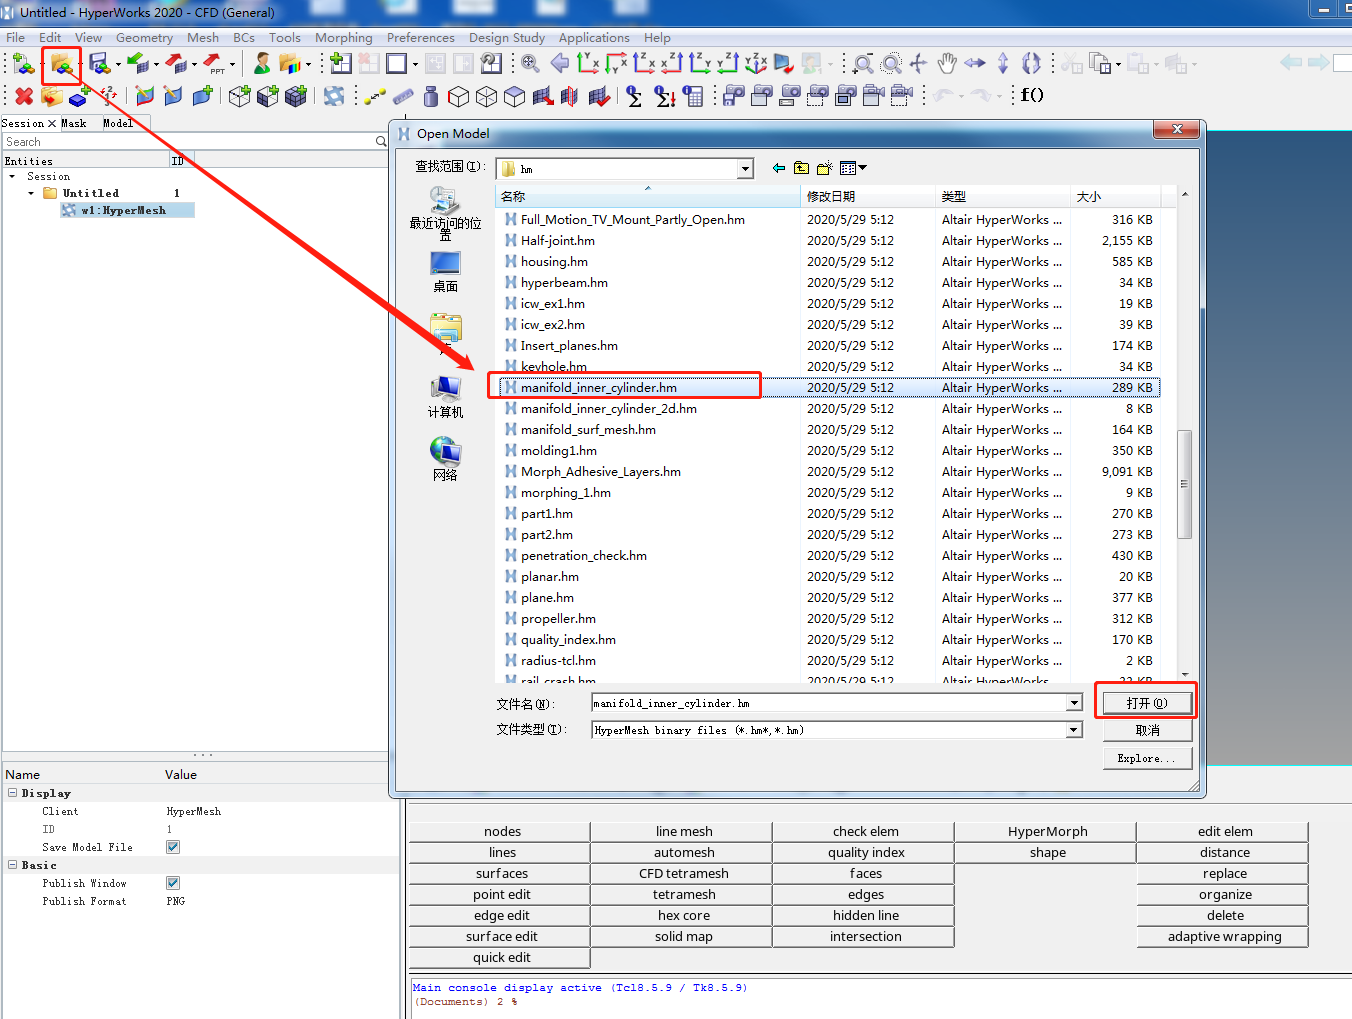
Task: Click the Open Model folder toolbar icon
Action: 61,65
